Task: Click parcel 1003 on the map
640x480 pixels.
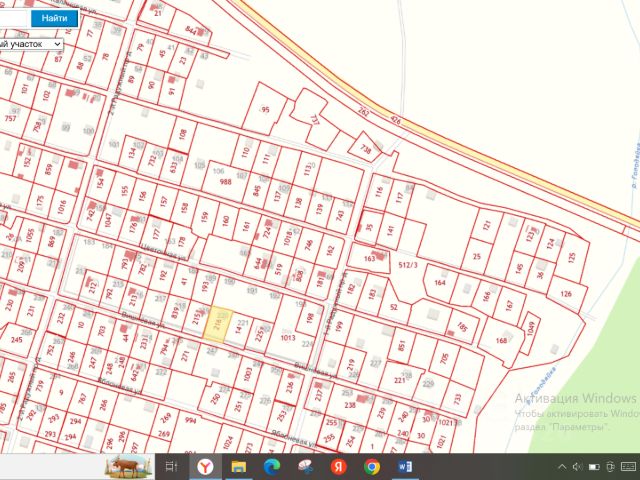Action: coord(247,374)
